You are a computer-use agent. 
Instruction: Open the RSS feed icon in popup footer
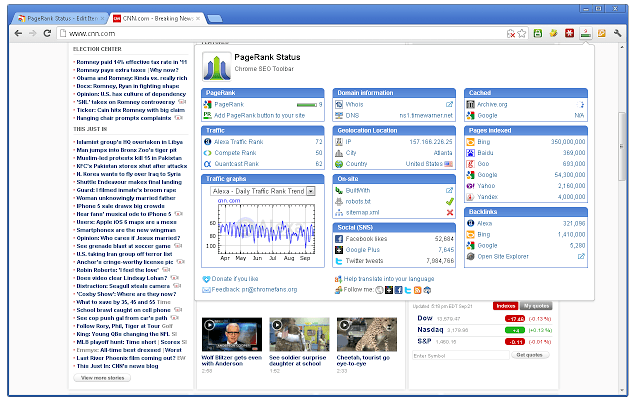[417, 290]
